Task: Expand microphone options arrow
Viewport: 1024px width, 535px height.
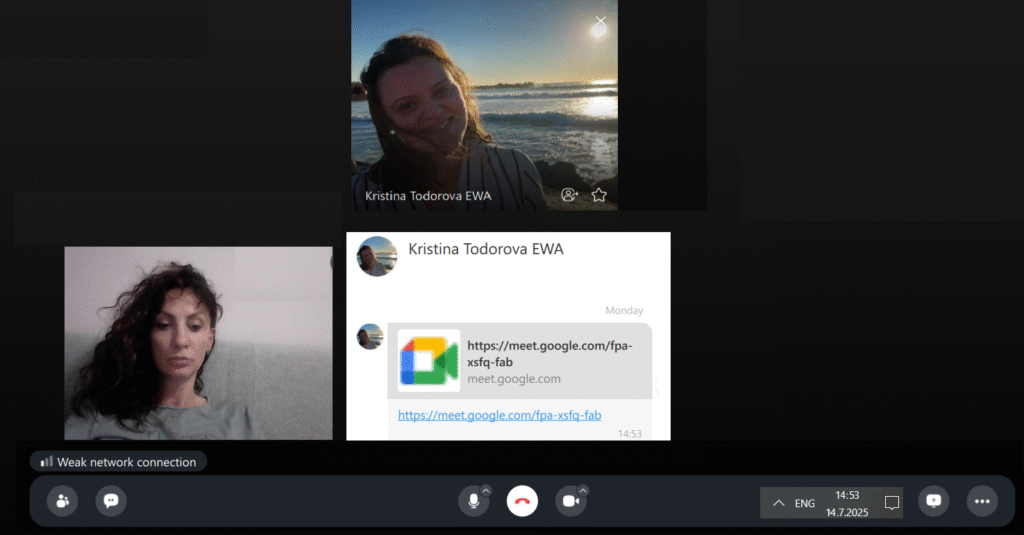Action: 486,491
